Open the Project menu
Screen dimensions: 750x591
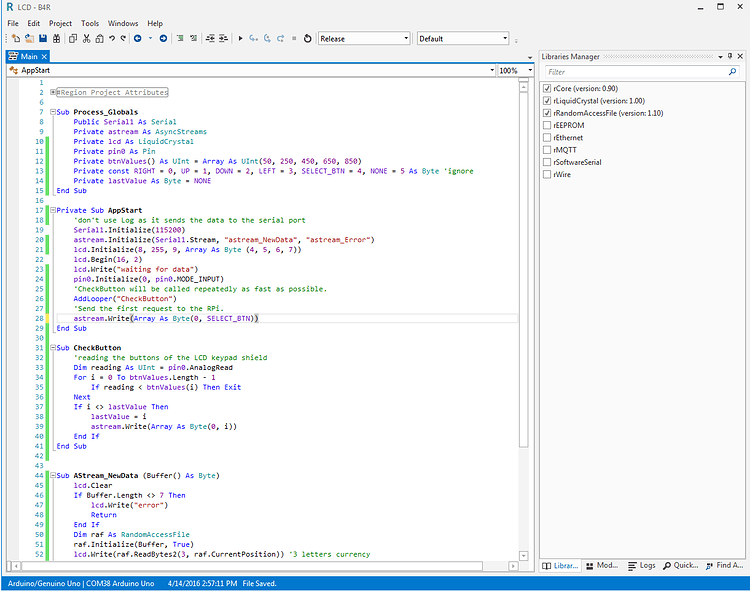click(60, 23)
